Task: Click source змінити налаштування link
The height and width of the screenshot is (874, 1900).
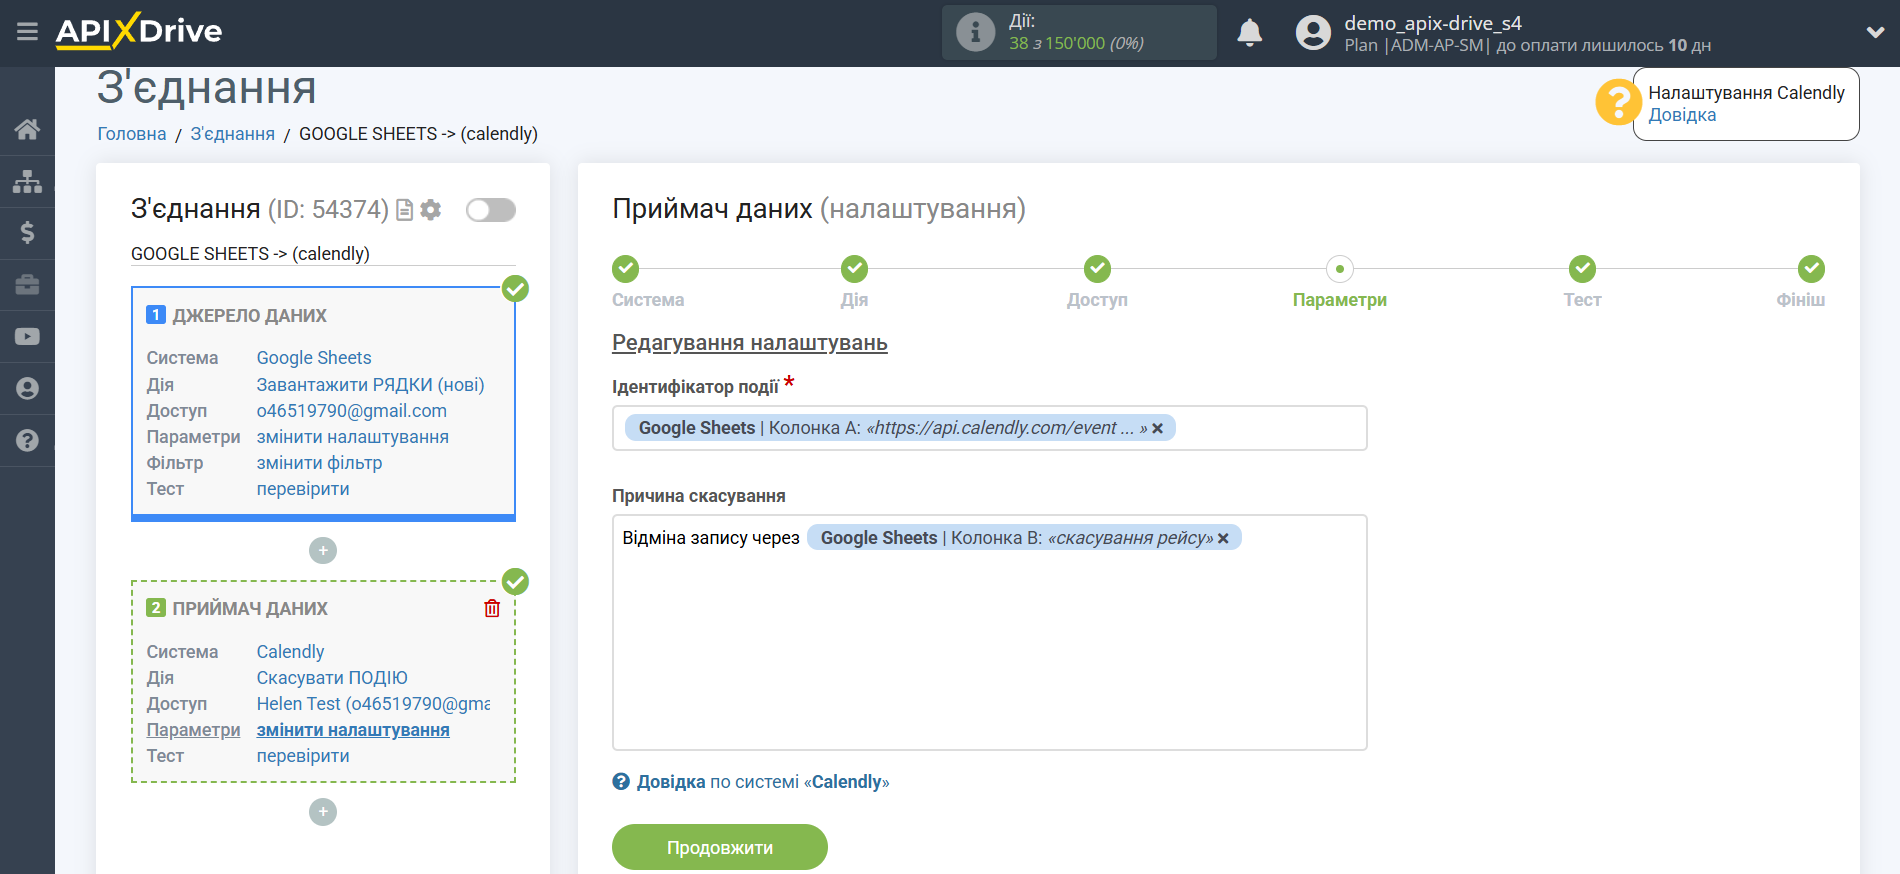Action: coord(352,437)
